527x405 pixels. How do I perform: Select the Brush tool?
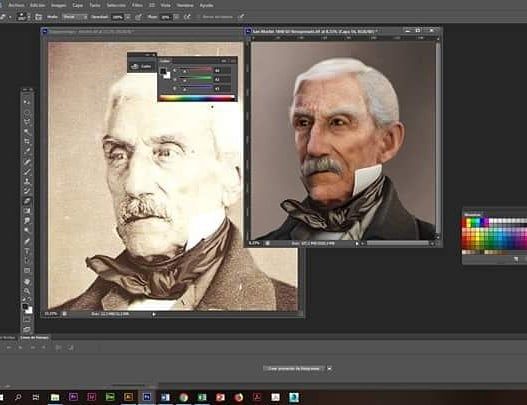pos(27,171)
